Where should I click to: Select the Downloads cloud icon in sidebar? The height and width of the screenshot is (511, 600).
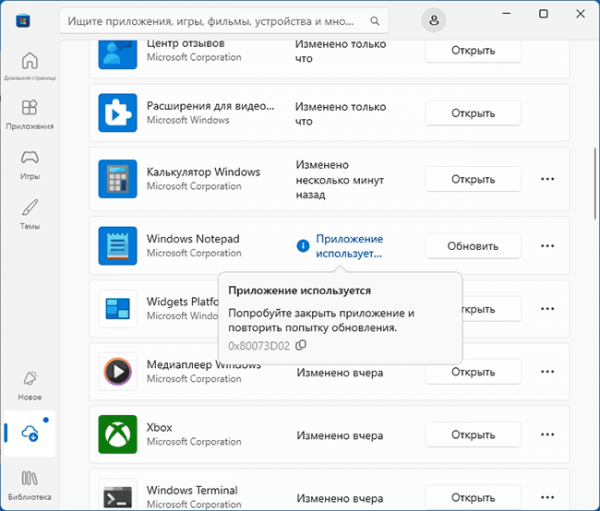(x=30, y=433)
